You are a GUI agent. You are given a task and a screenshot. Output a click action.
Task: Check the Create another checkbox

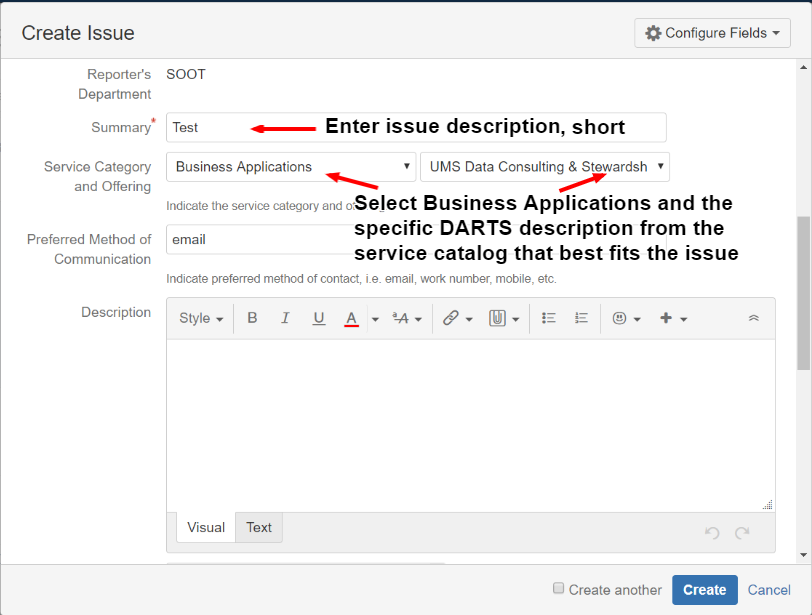point(558,588)
